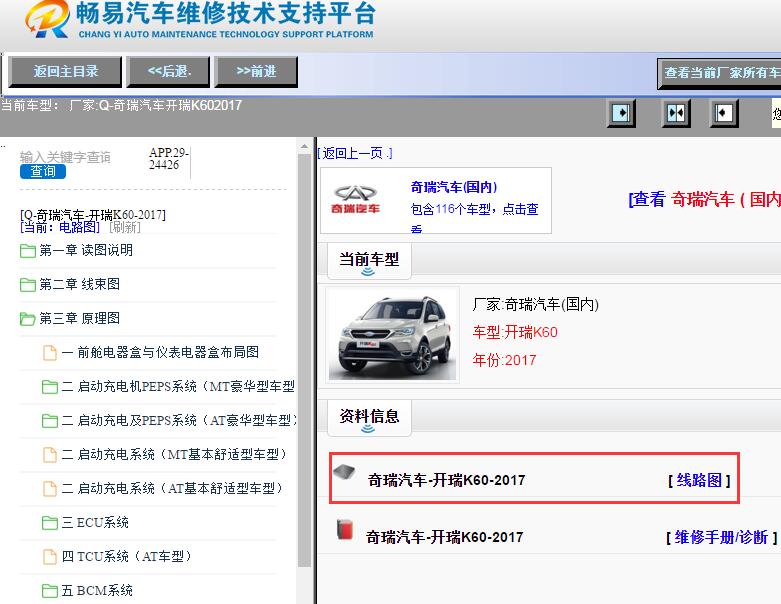Click the 厂家:奇瑞汽车(国内) text

pyautogui.click(x=535, y=304)
